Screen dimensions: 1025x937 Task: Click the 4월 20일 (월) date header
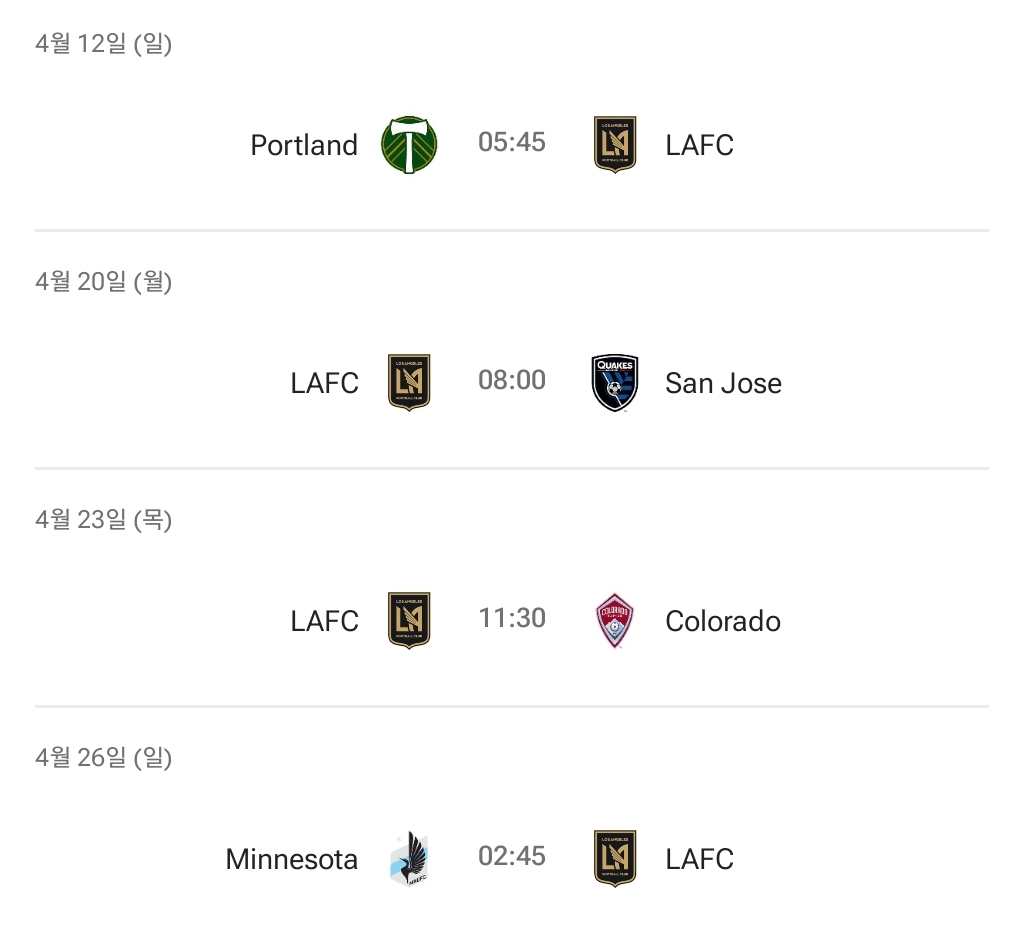pos(104,282)
